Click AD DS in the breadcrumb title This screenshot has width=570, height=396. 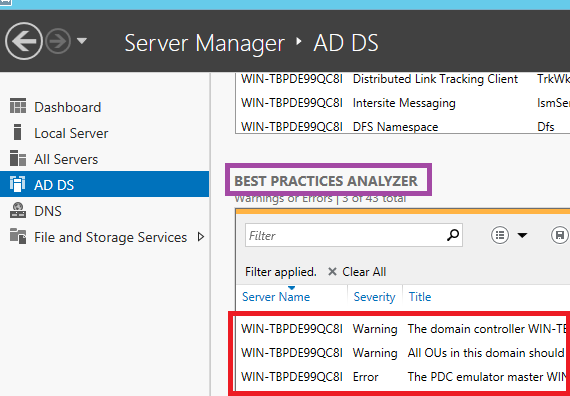pos(346,43)
